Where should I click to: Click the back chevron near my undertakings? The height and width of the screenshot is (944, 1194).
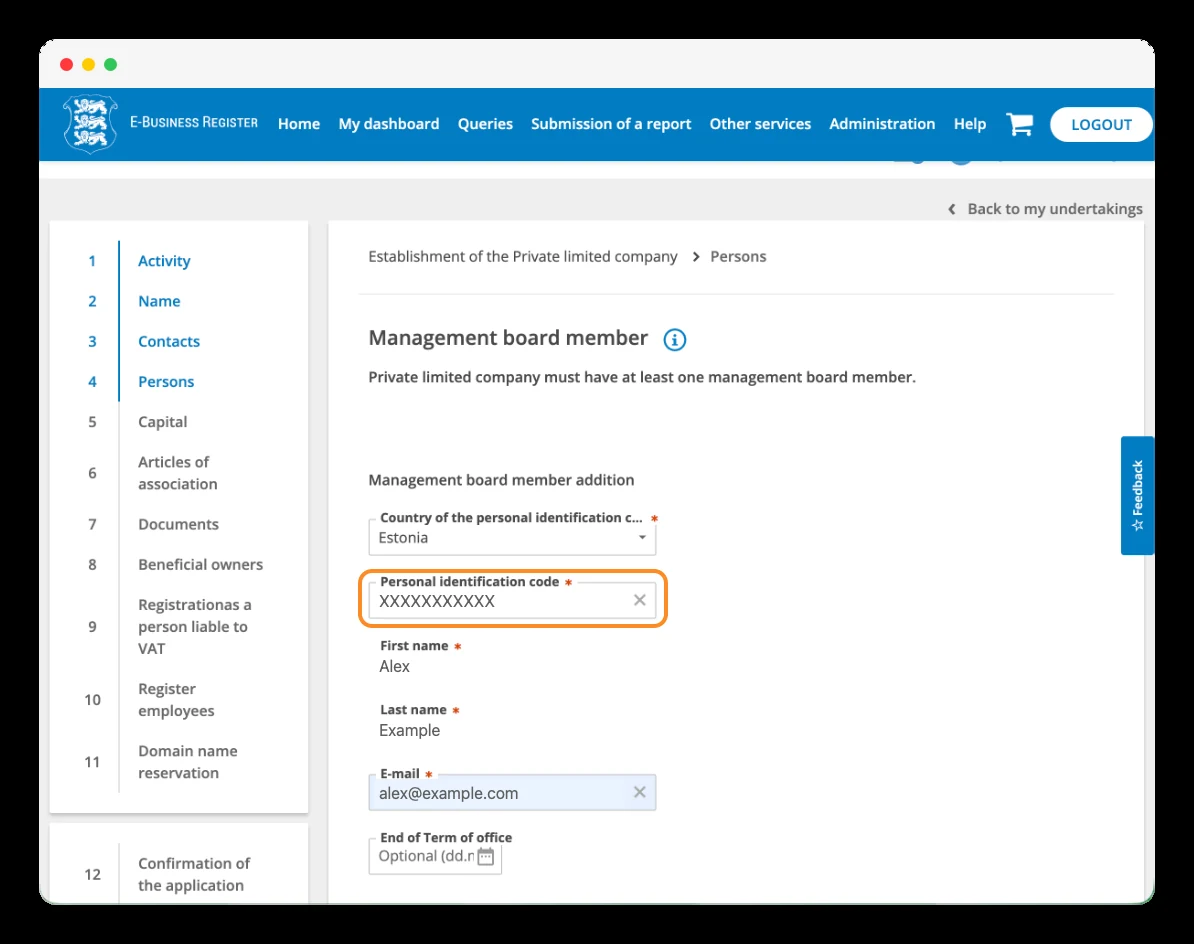coord(952,209)
